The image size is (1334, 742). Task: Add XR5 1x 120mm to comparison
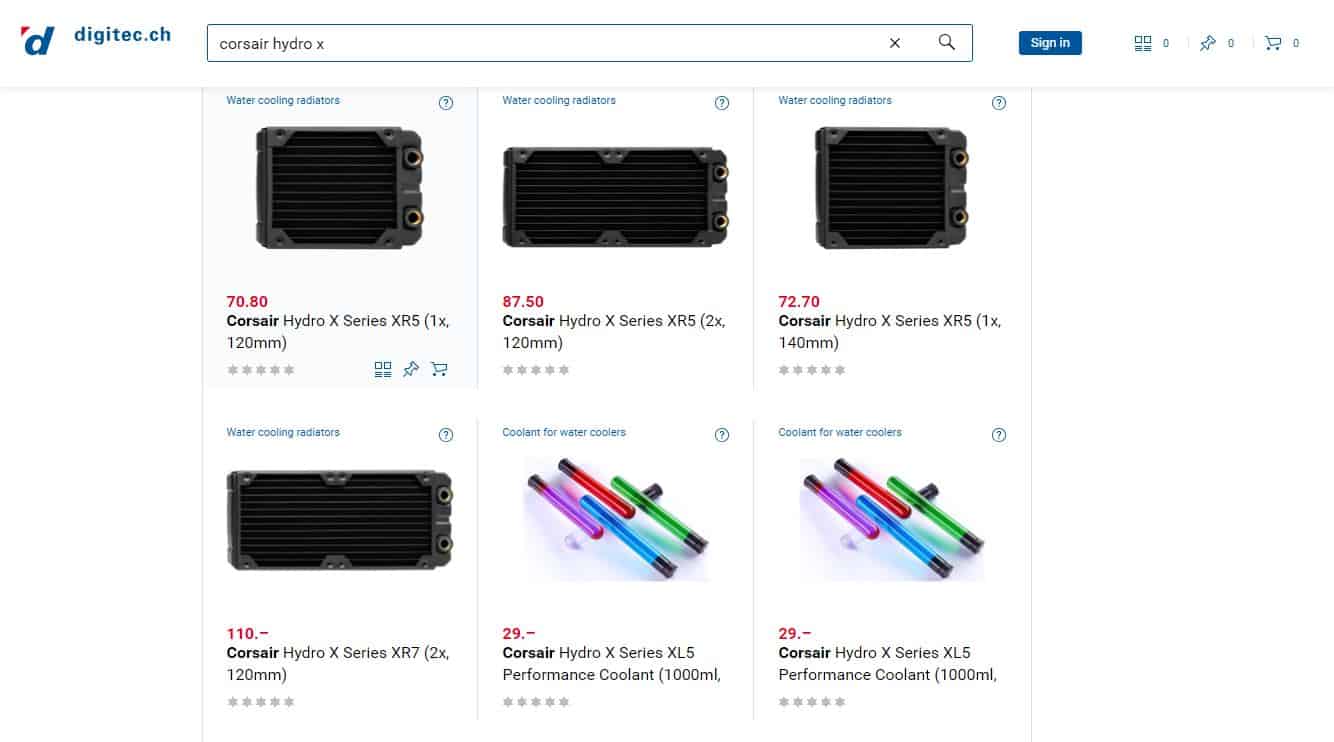(383, 370)
